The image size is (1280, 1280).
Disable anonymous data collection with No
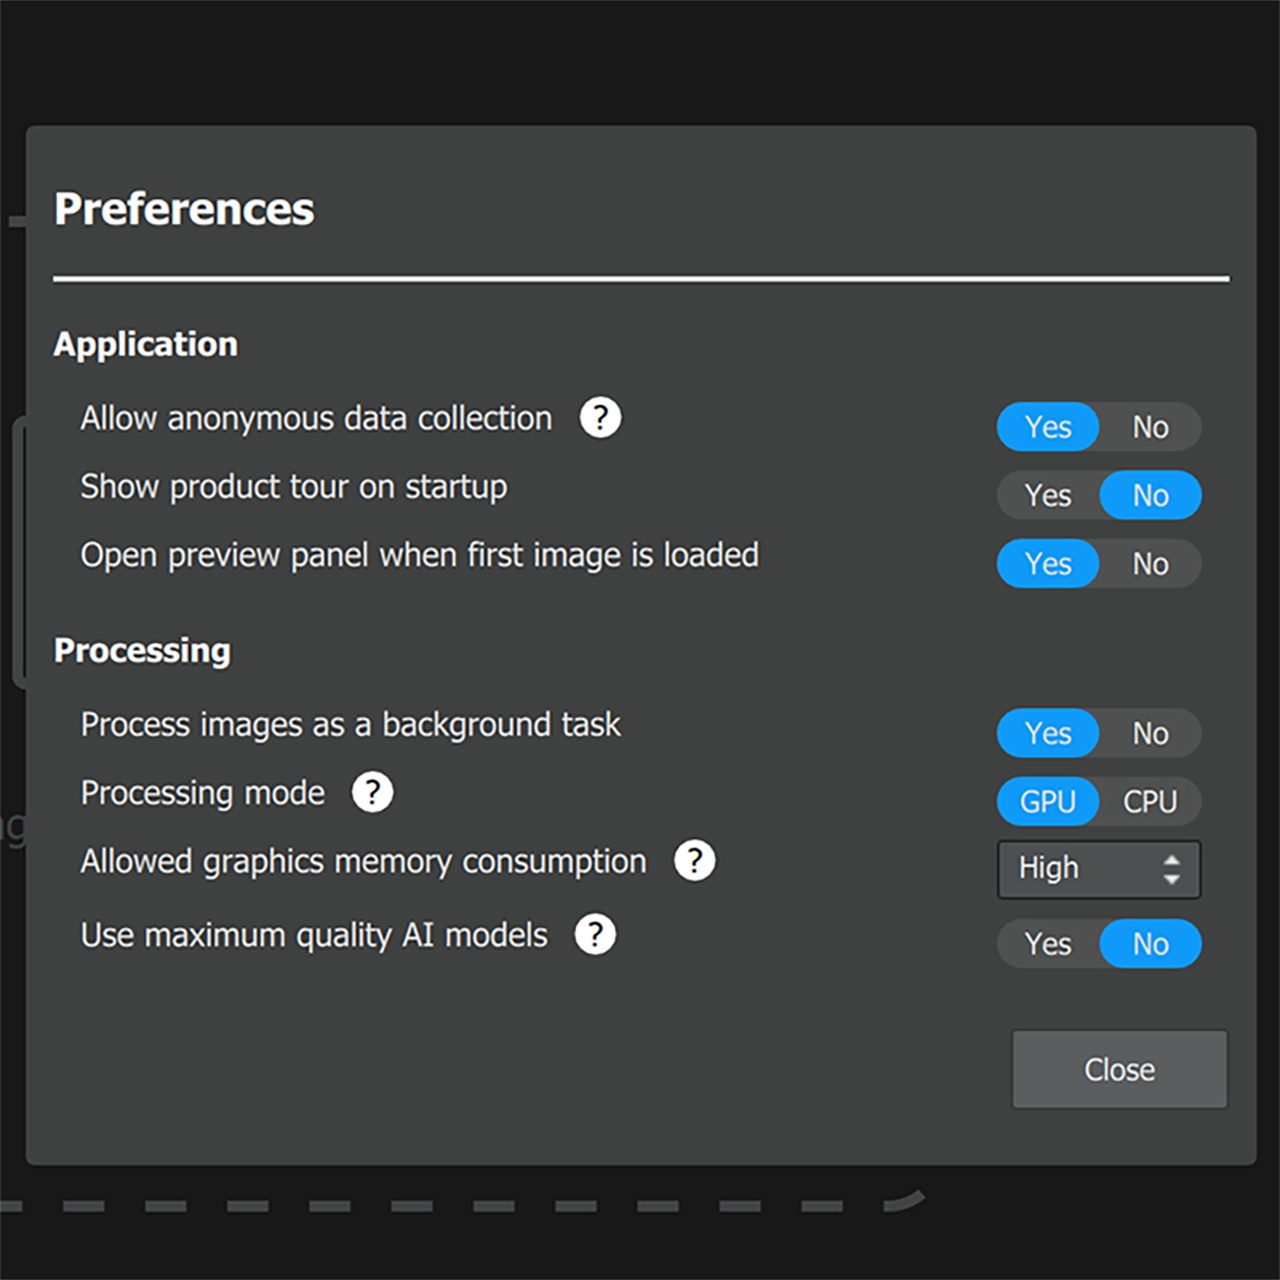point(1150,428)
